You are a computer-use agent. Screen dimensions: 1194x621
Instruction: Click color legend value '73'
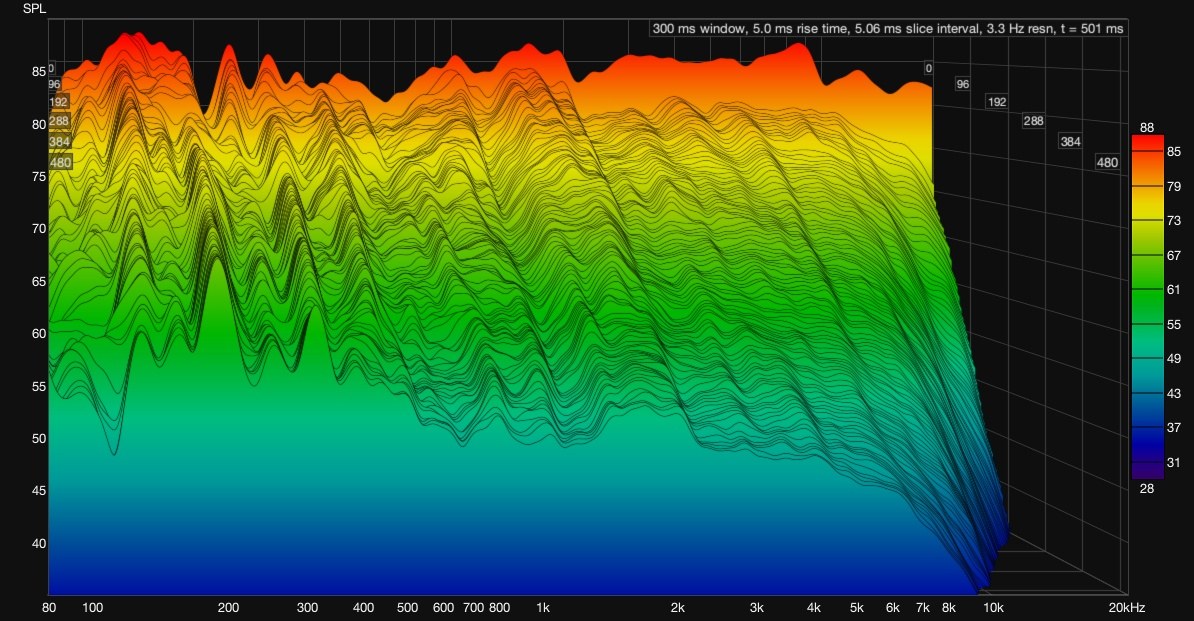1173,221
